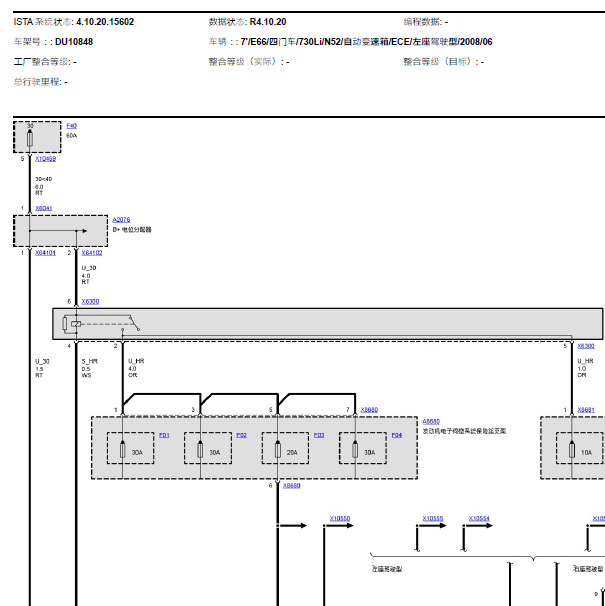Viewport: 605px width, 606px height.
Task: Click the S_HR 0.5 WS wire label
Action: [90, 368]
